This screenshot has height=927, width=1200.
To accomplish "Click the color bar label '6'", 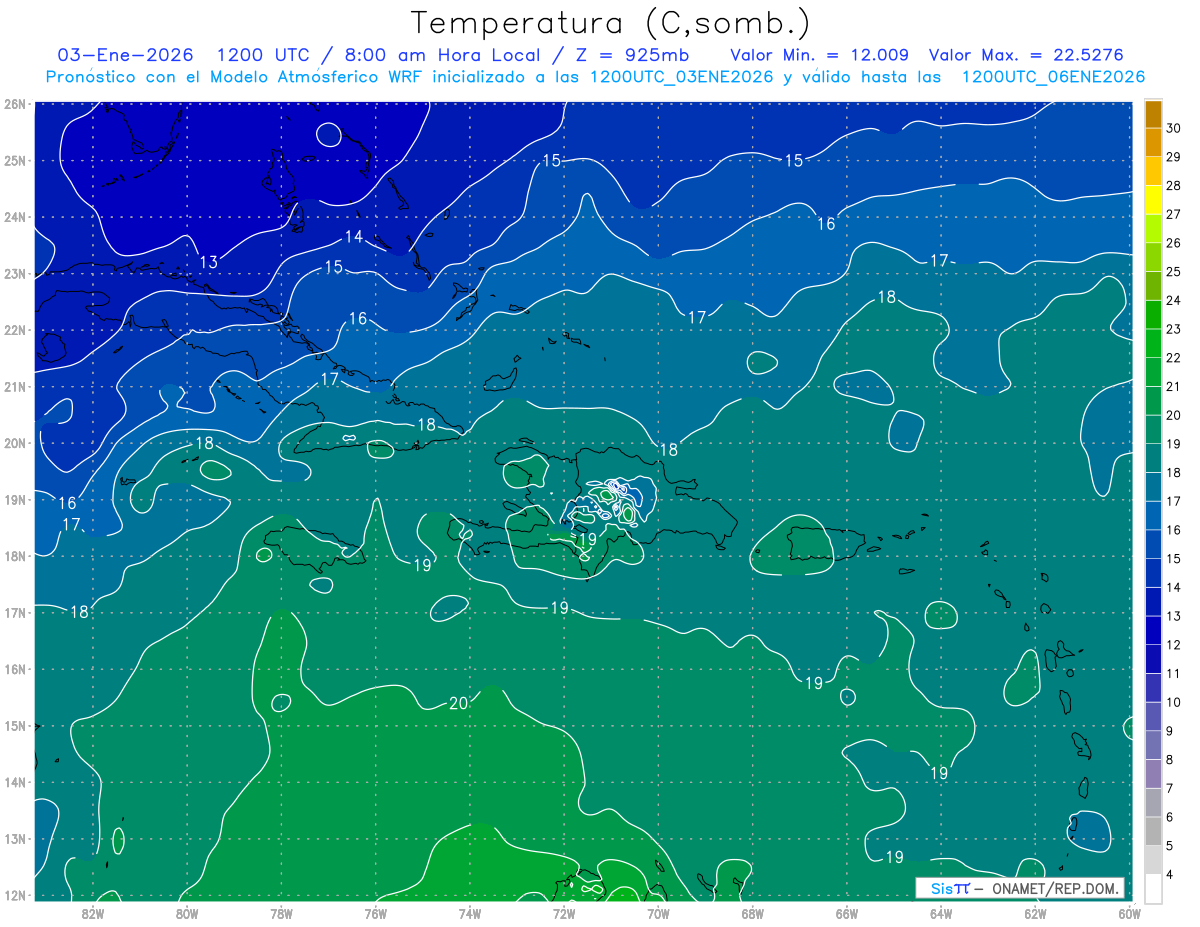I will (1170, 817).
